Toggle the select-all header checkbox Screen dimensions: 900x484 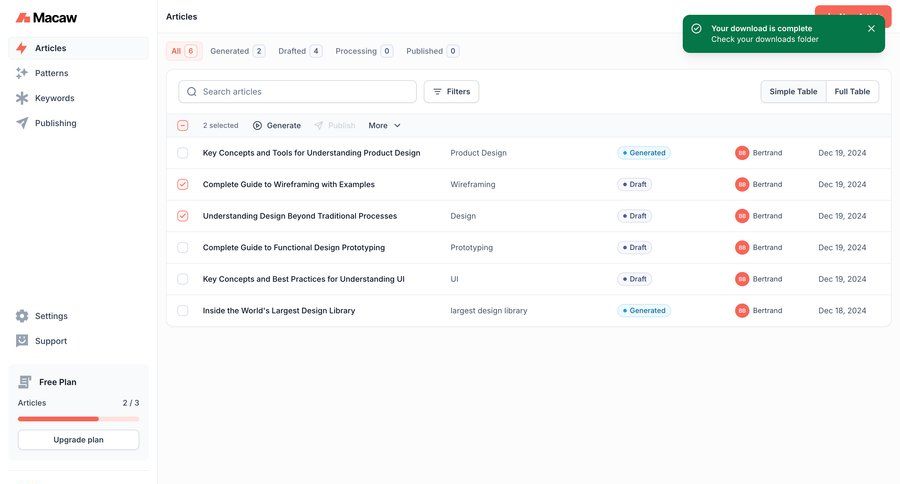click(183, 126)
